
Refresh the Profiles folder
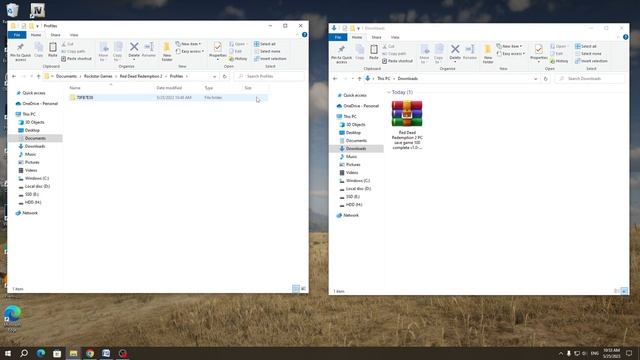(x=224, y=76)
